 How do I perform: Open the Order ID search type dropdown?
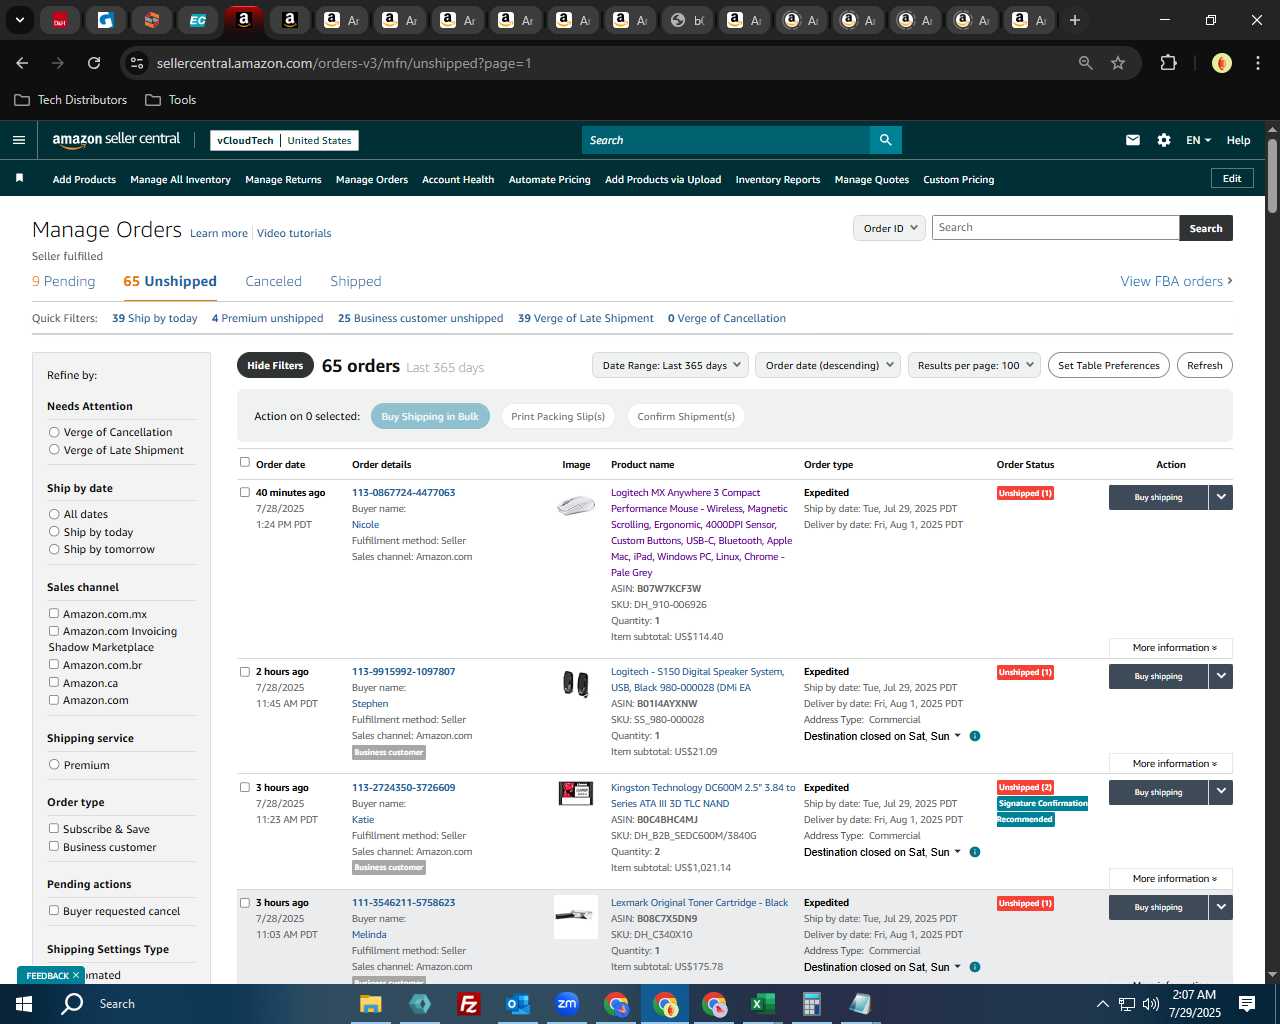click(x=888, y=228)
